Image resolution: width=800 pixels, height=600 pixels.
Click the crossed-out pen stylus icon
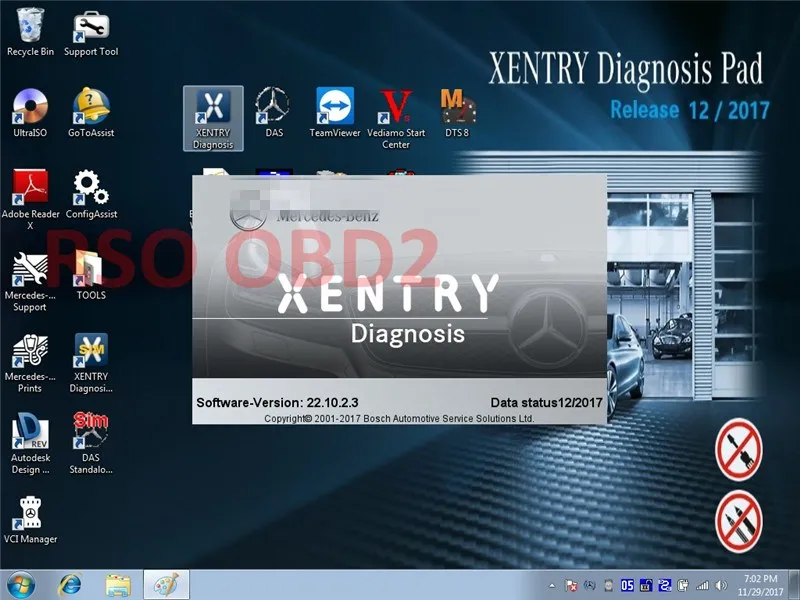(739, 521)
